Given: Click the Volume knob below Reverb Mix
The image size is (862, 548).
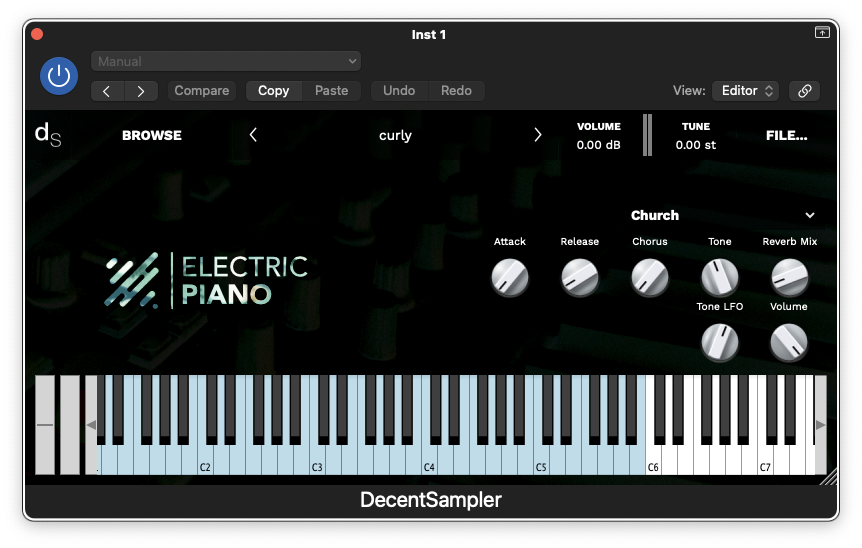Looking at the screenshot, I should click(789, 342).
